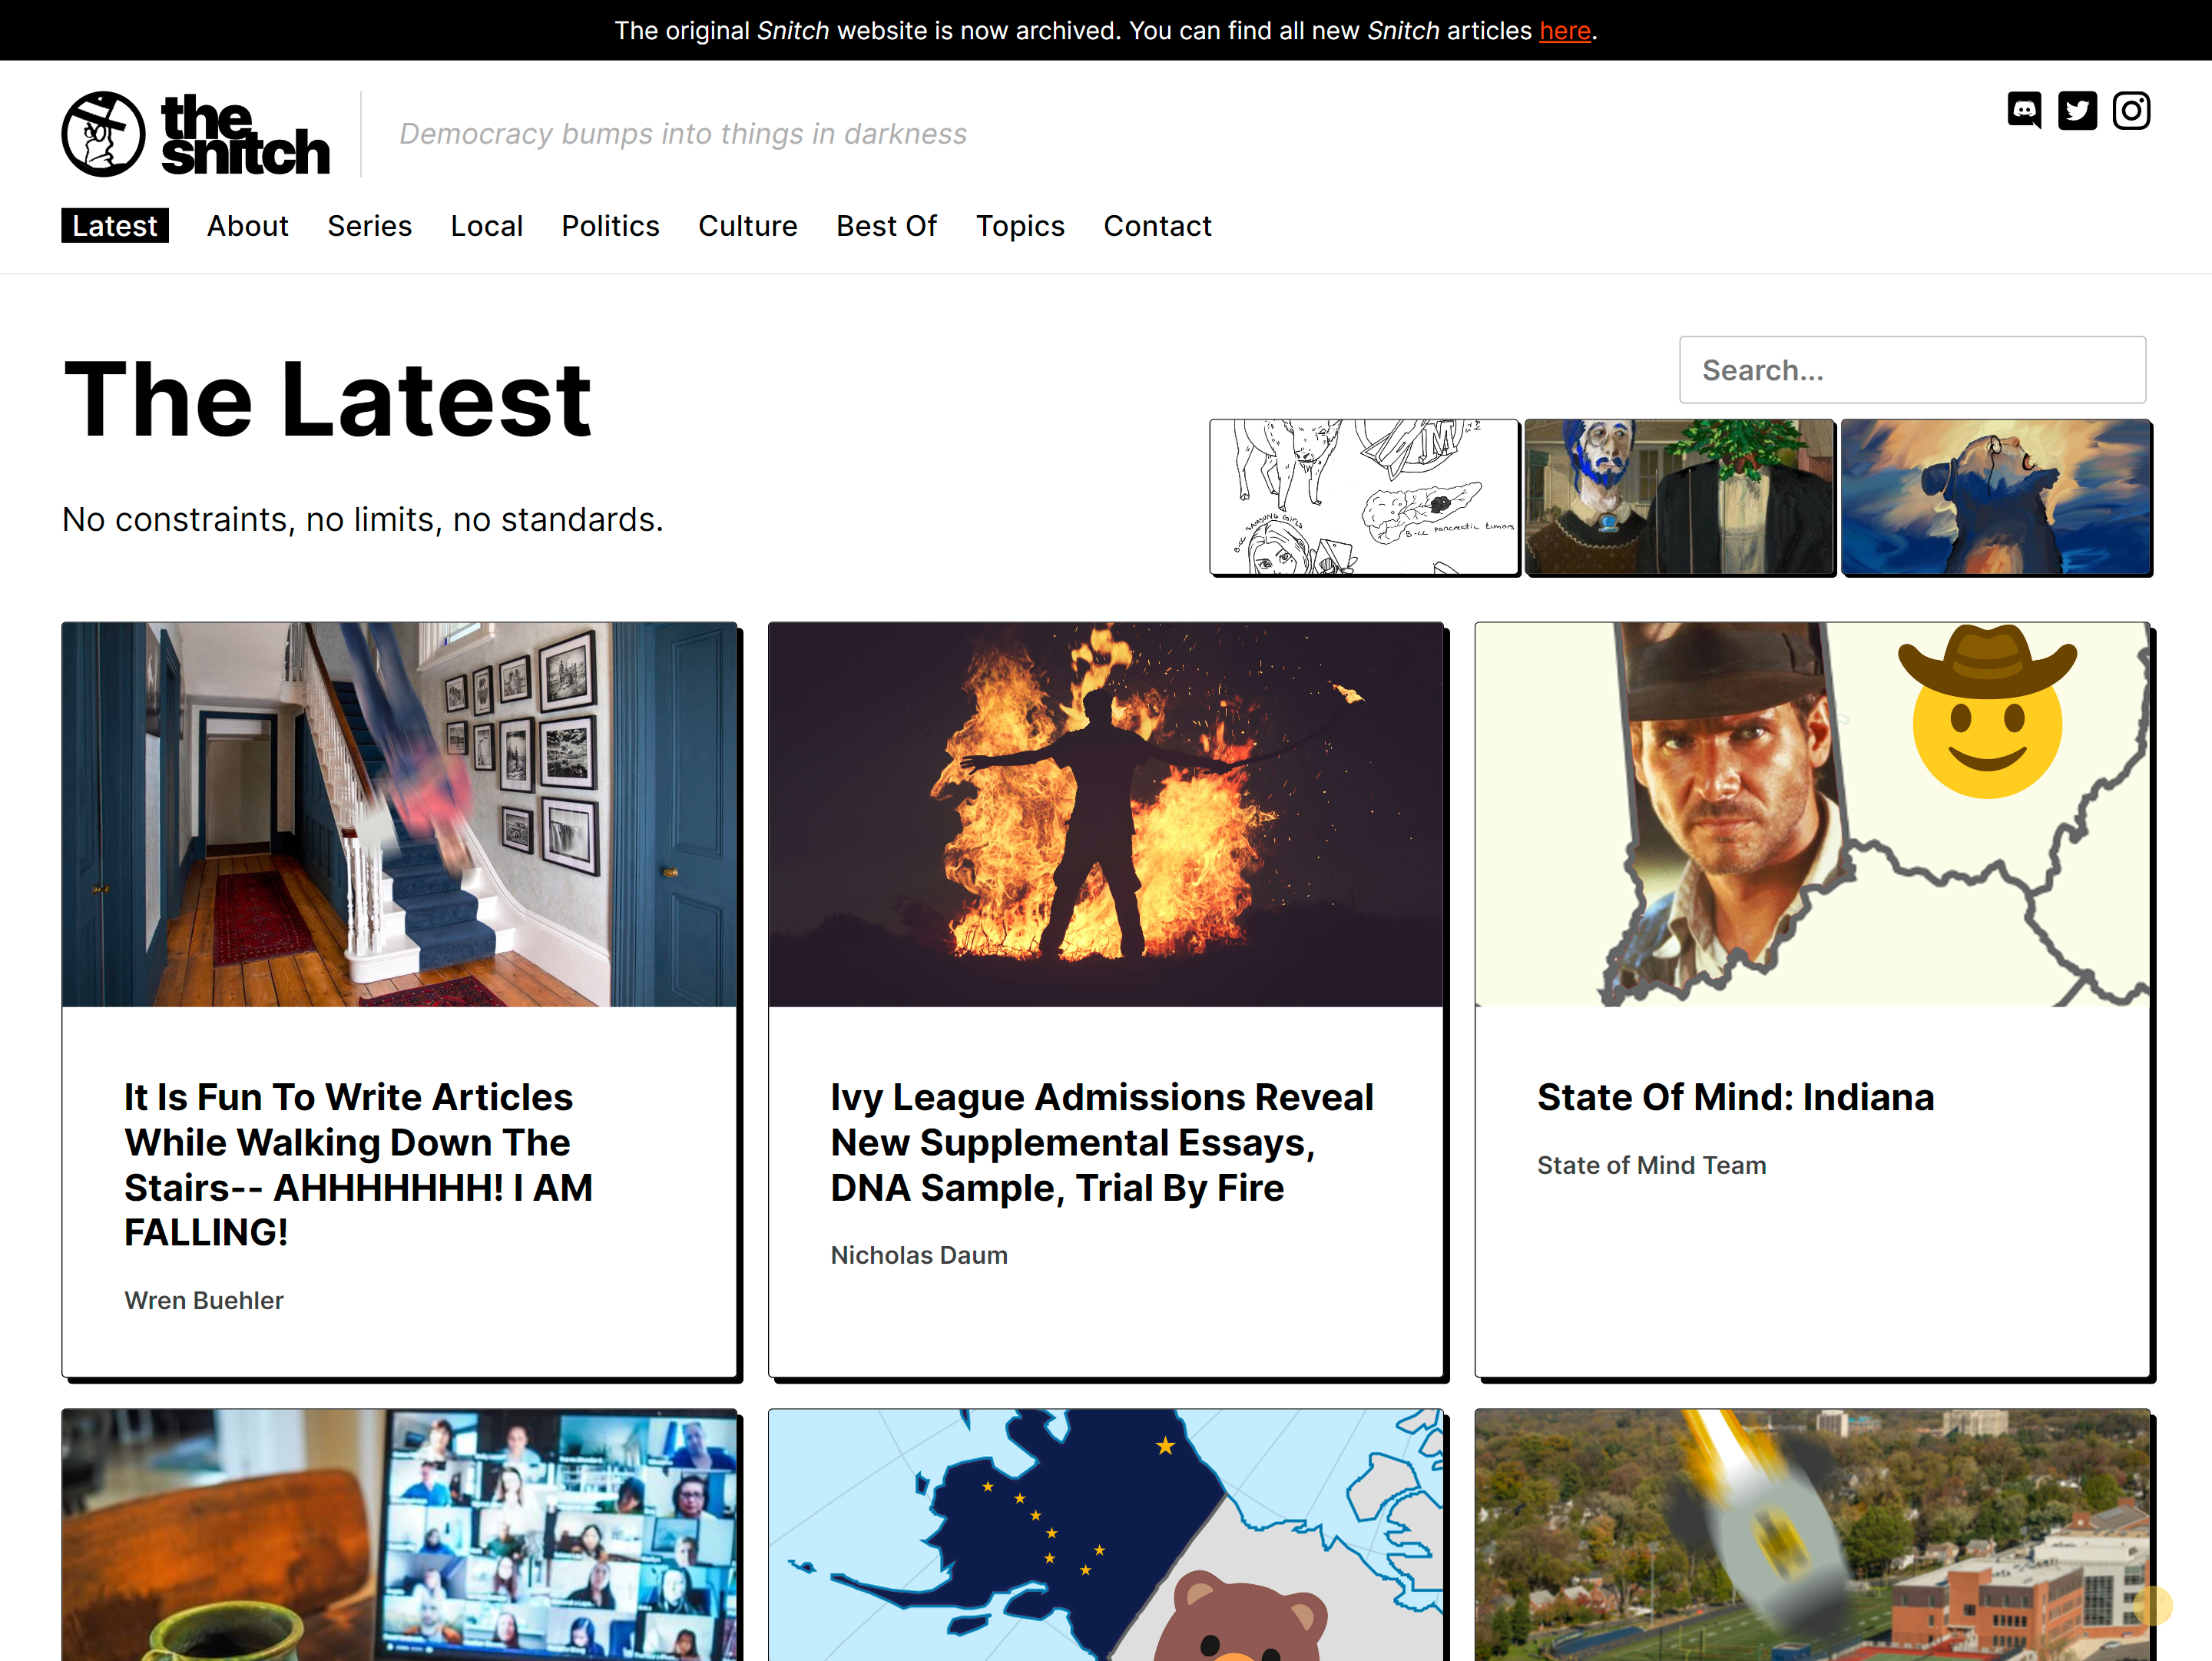
Task: View author Nicholas Daum
Action: [919, 1255]
